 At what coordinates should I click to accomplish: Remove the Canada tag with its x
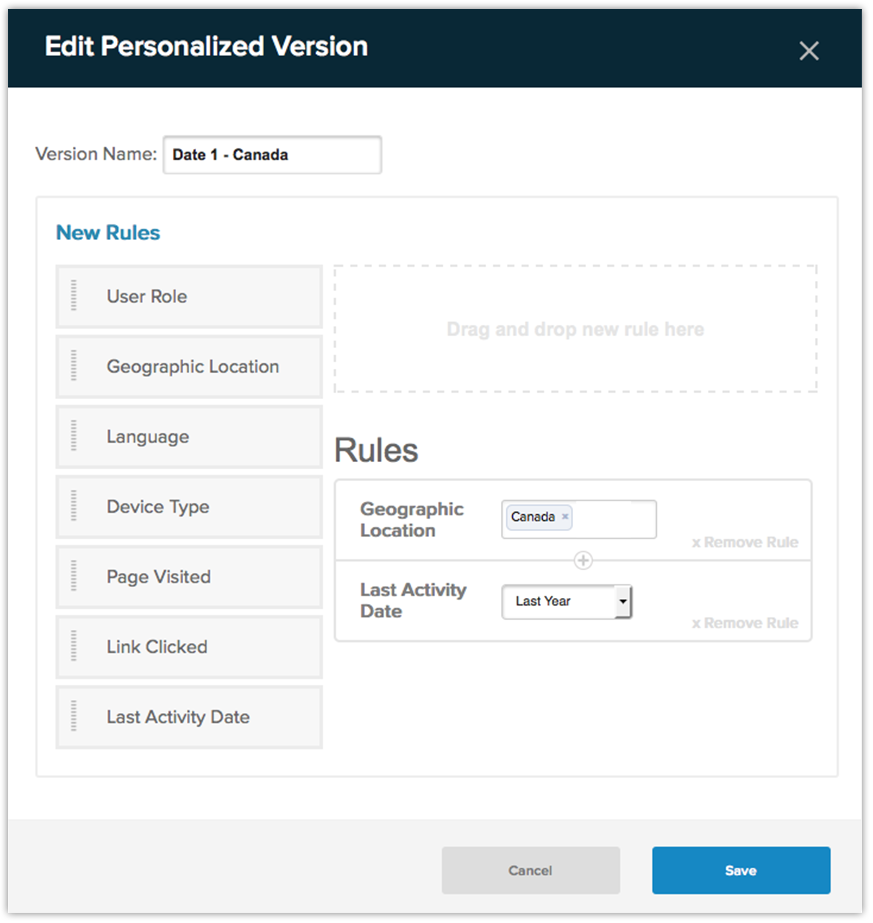point(565,517)
